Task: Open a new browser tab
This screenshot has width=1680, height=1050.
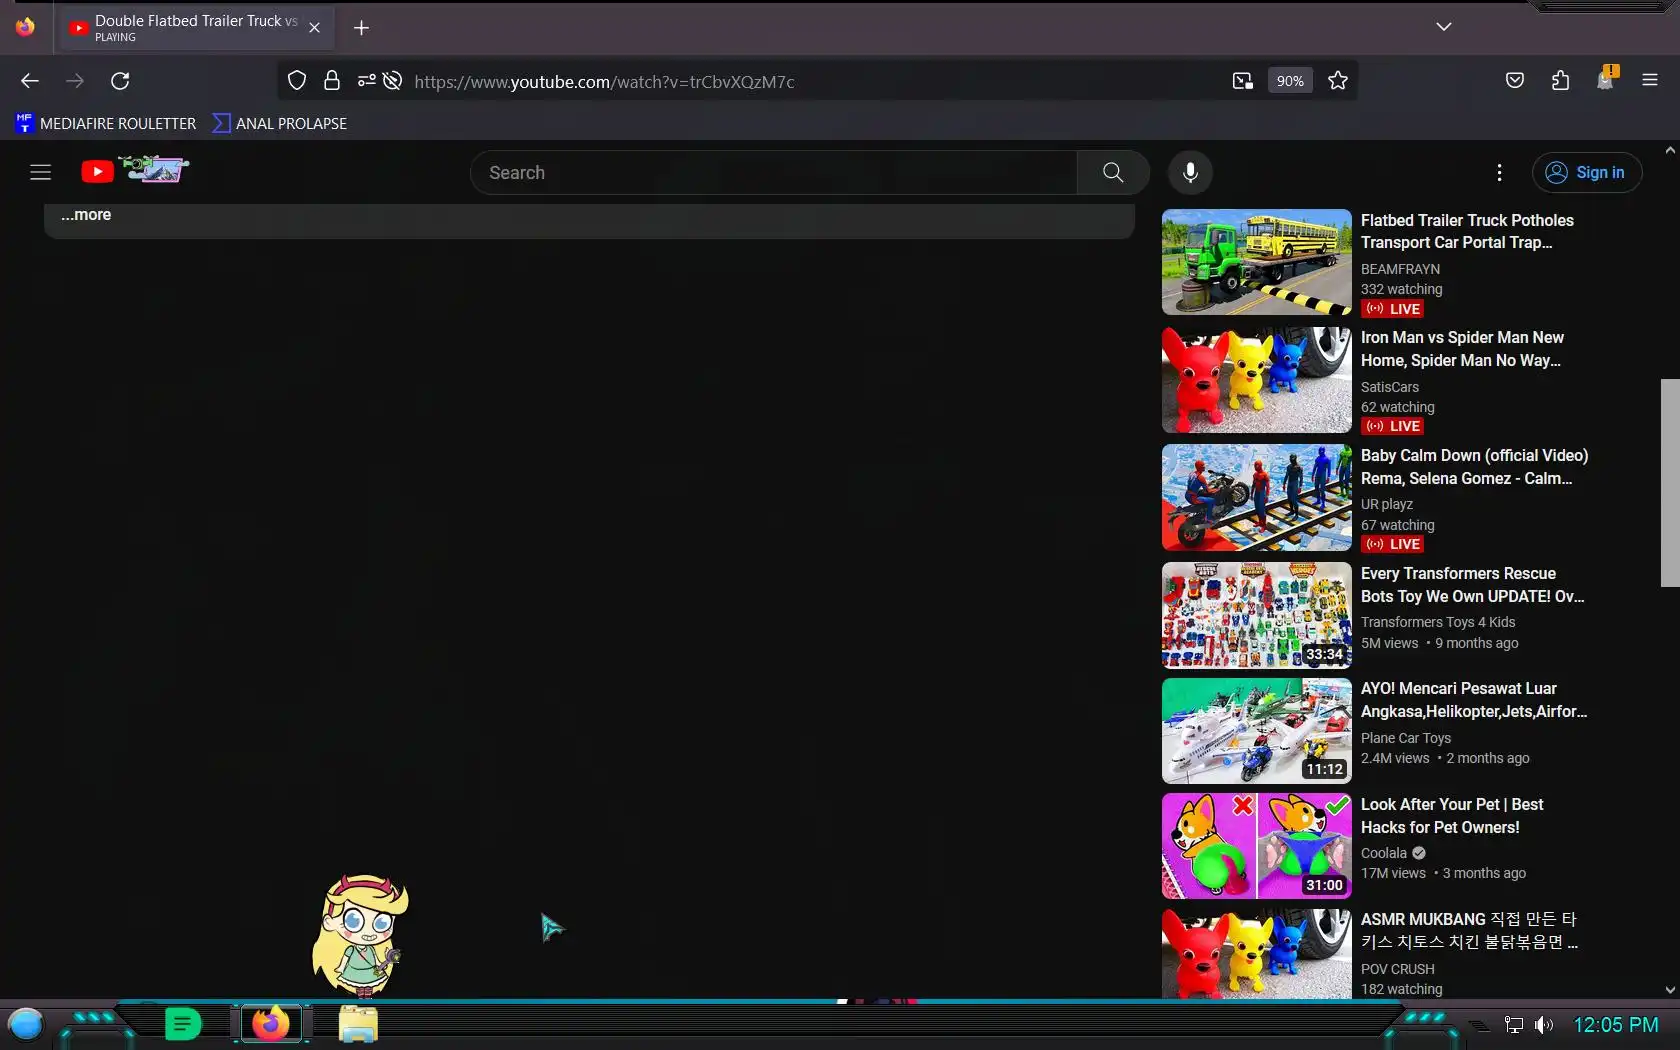Action: coord(362,28)
